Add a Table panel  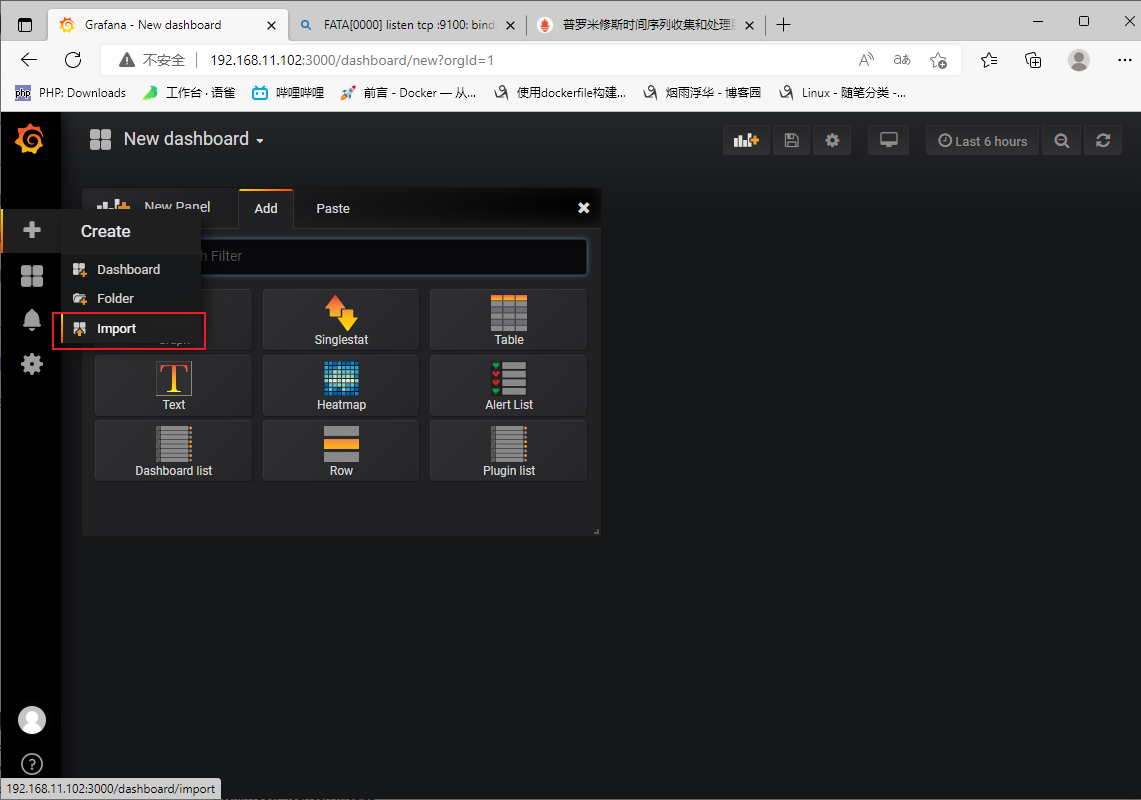click(x=509, y=320)
